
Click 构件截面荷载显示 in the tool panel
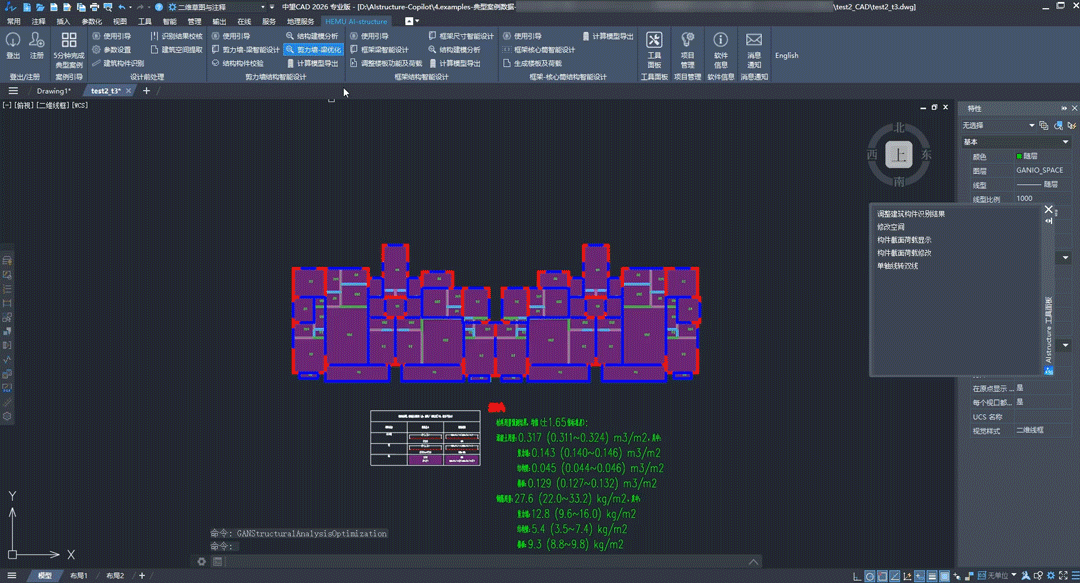coord(904,240)
